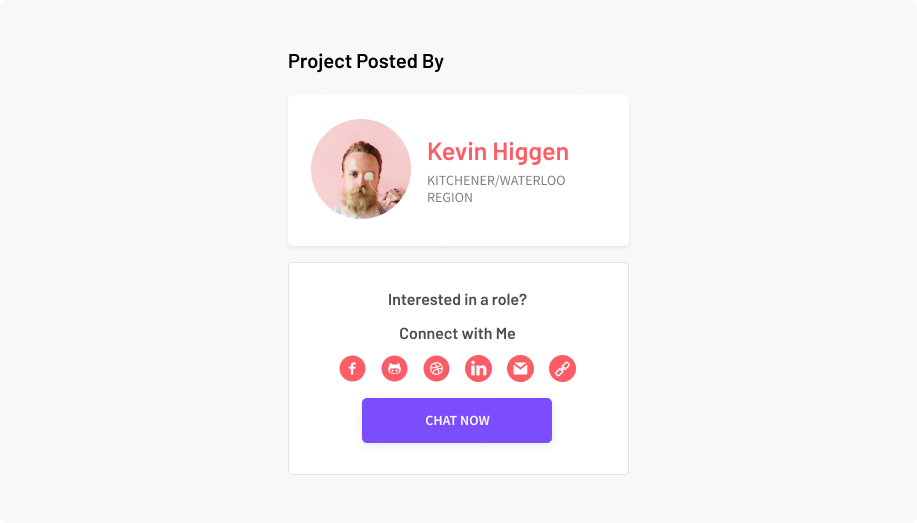This screenshot has height=523, width=917.
Task: Click the Connect with Me label
Action: [x=457, y=333]
